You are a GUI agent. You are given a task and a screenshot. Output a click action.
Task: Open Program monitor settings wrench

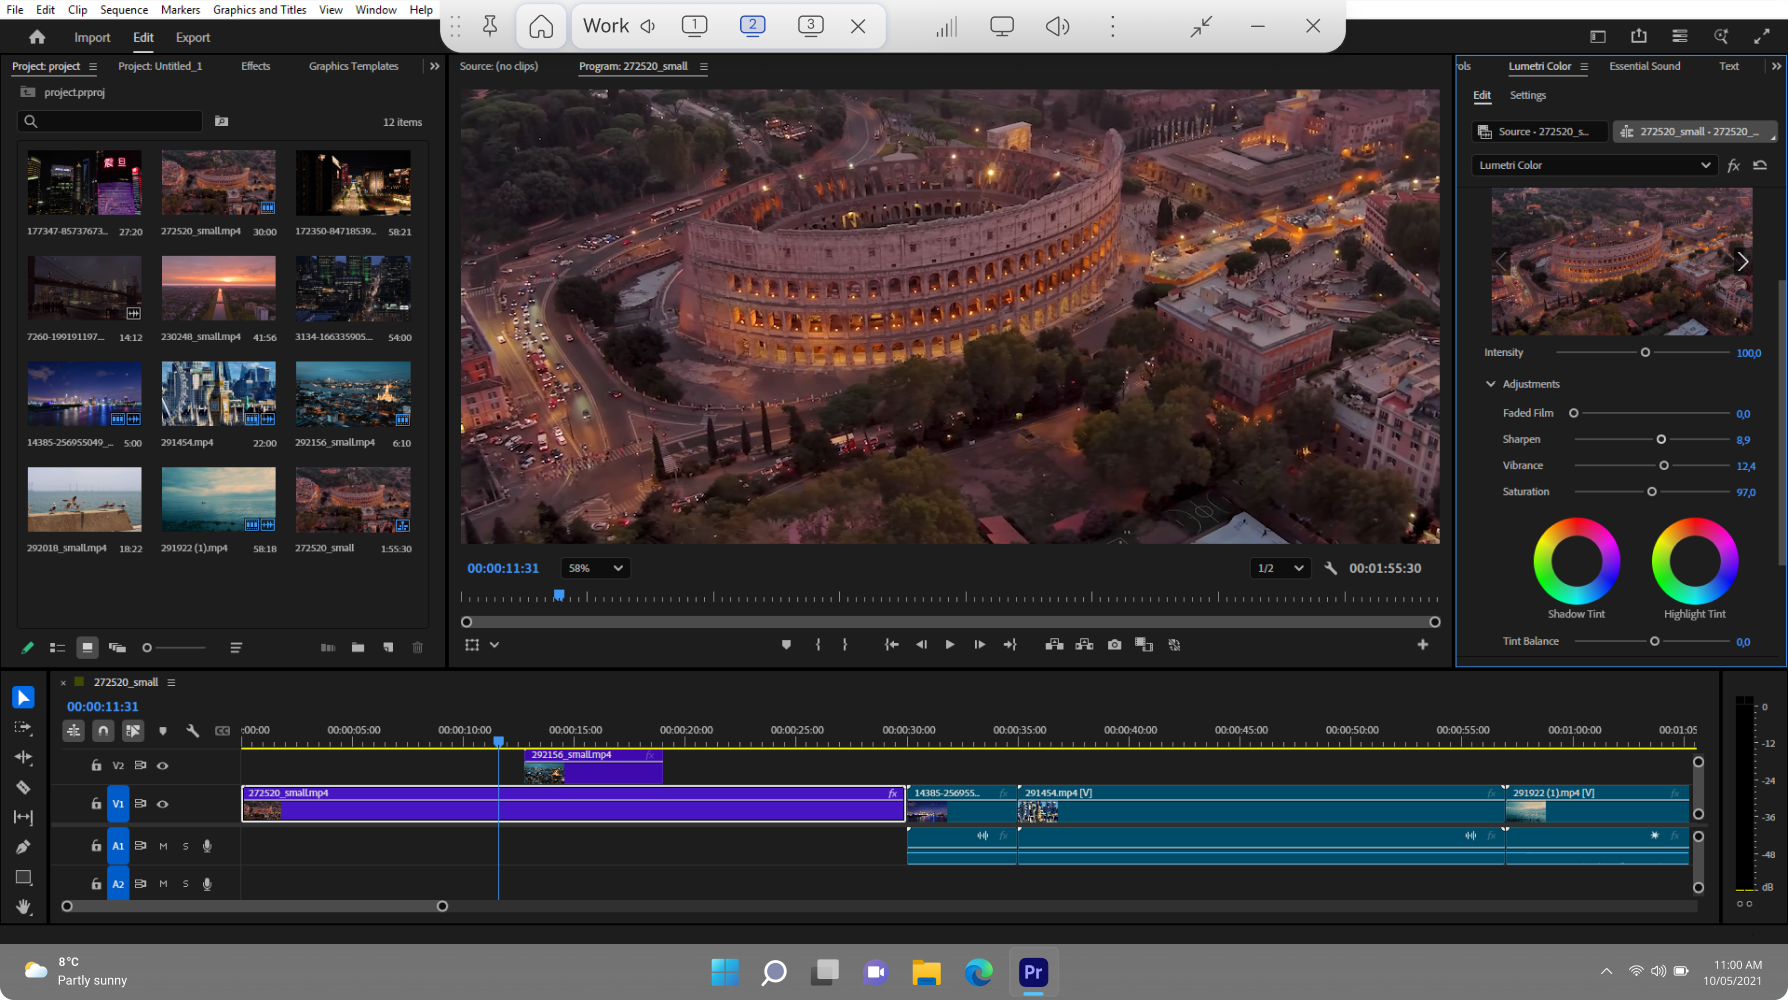pos(1331,568)
